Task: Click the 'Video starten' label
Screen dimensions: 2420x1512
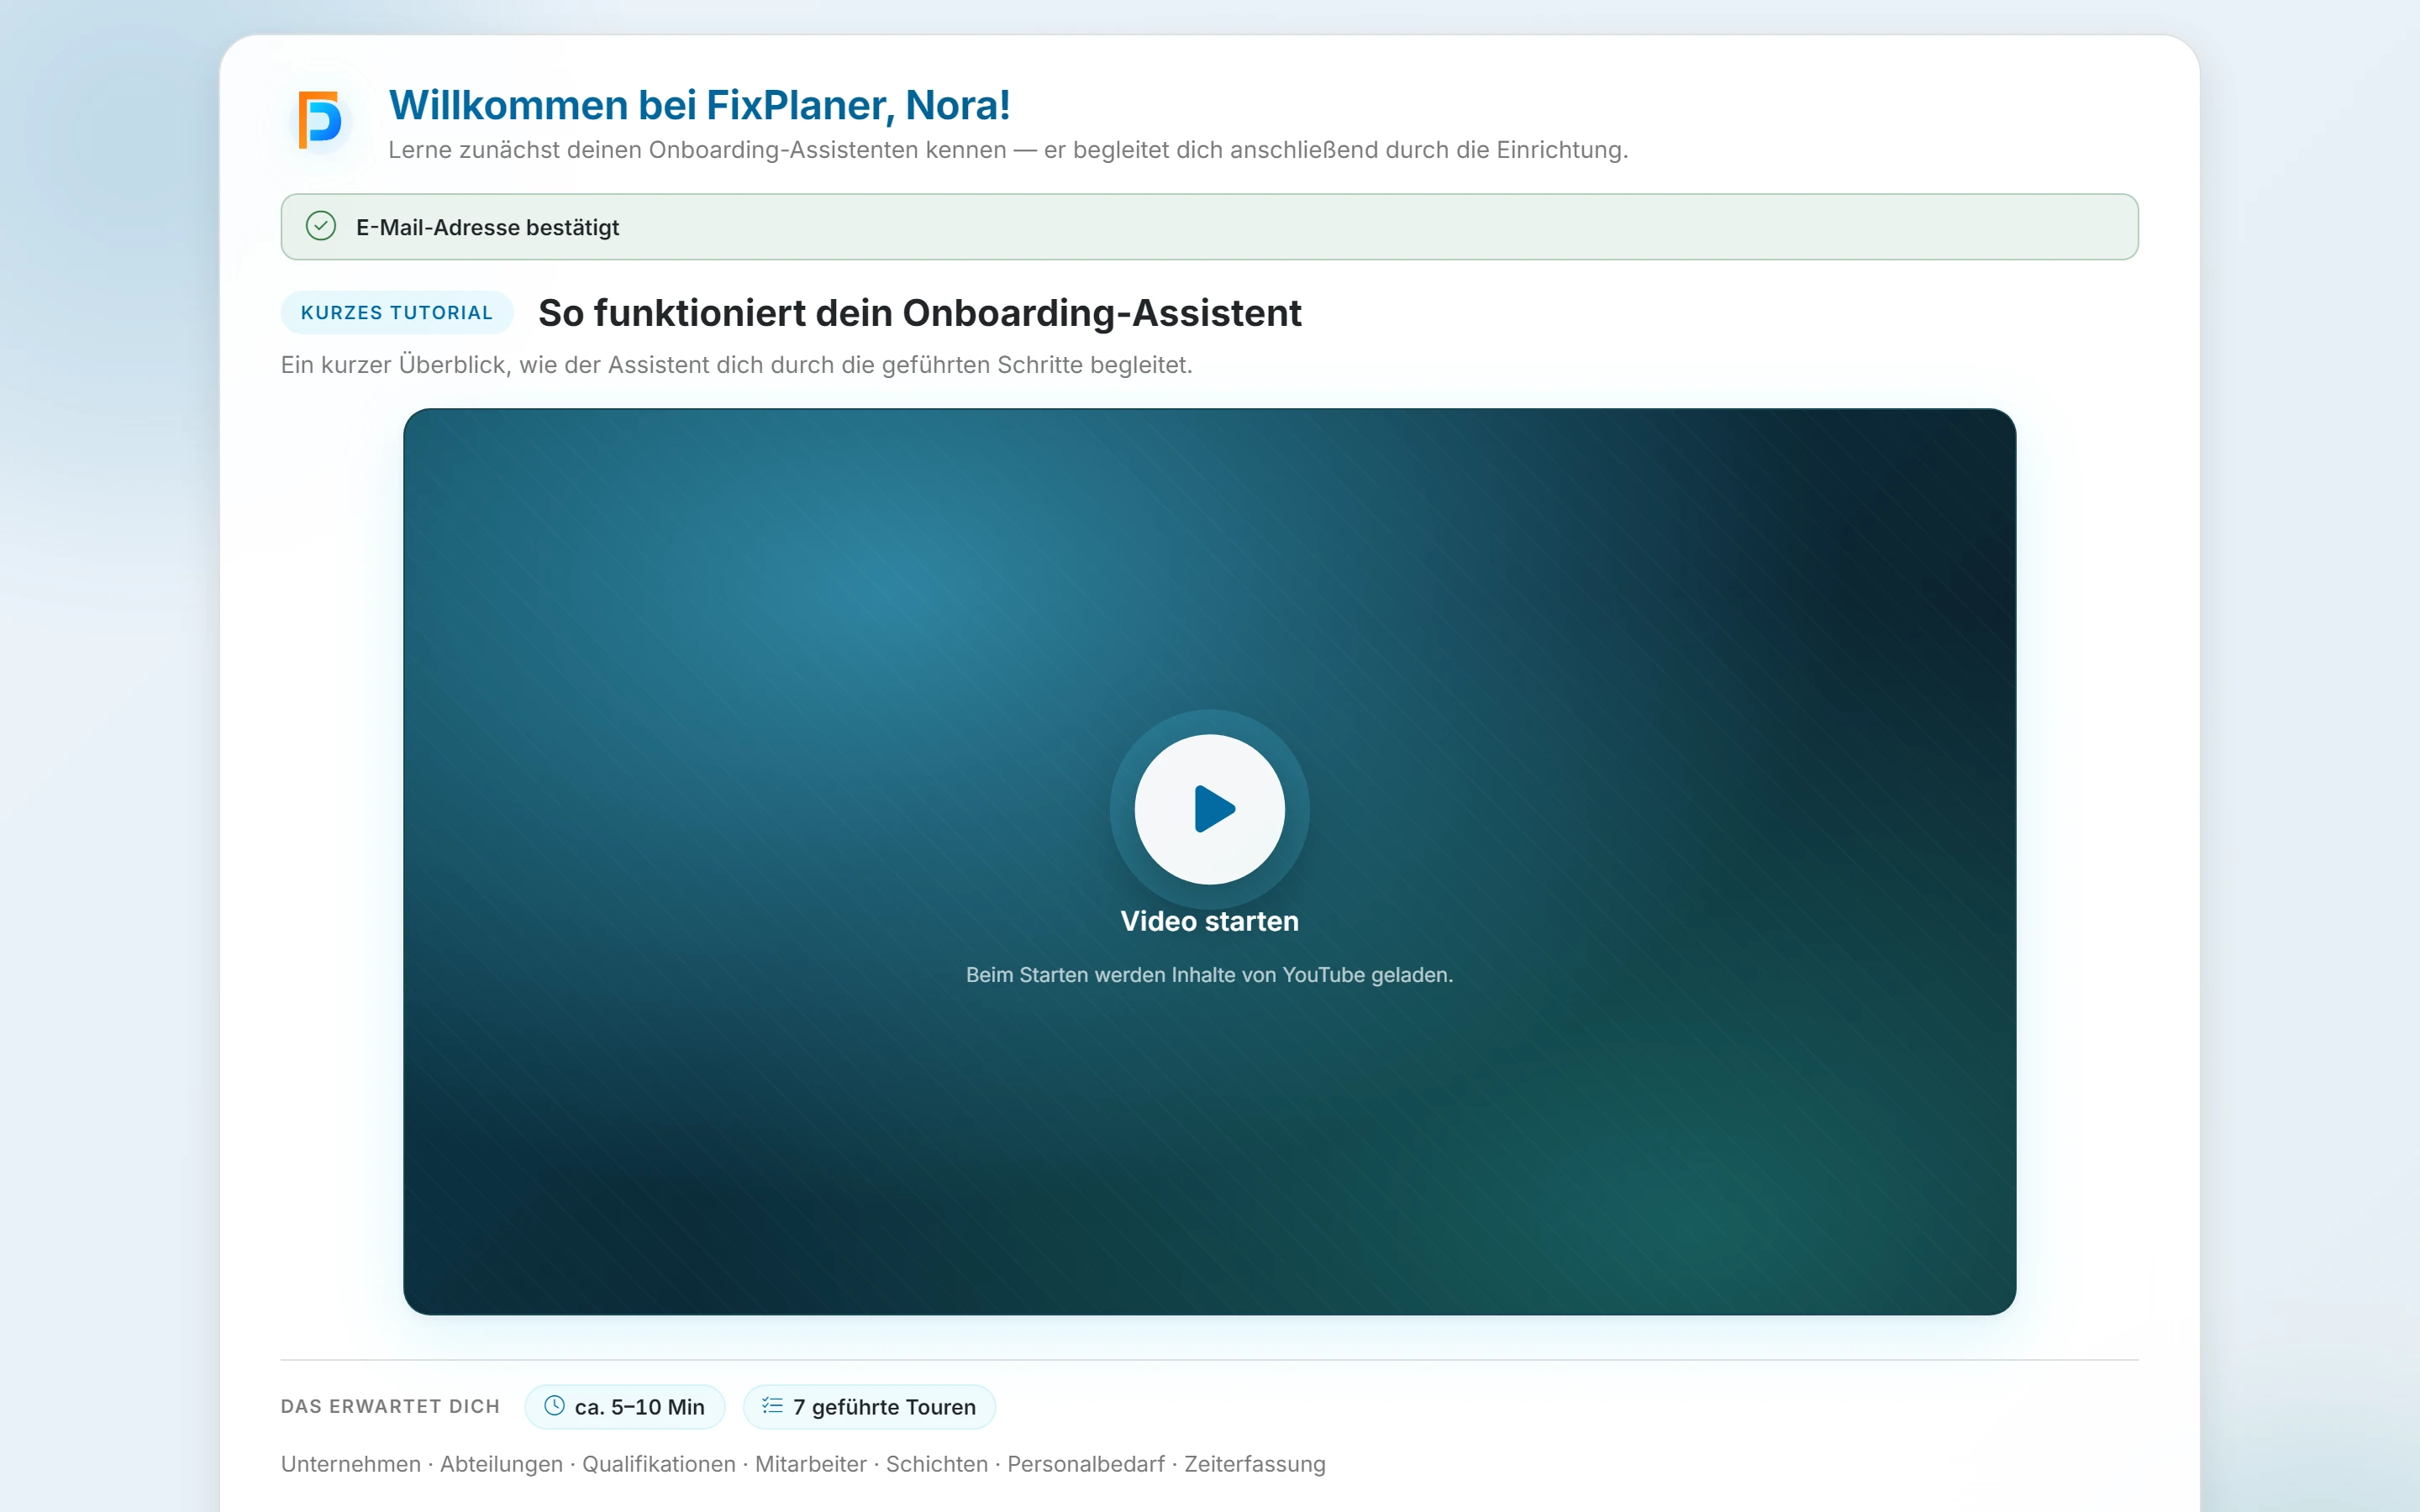Action: [x=1209, y=921]
